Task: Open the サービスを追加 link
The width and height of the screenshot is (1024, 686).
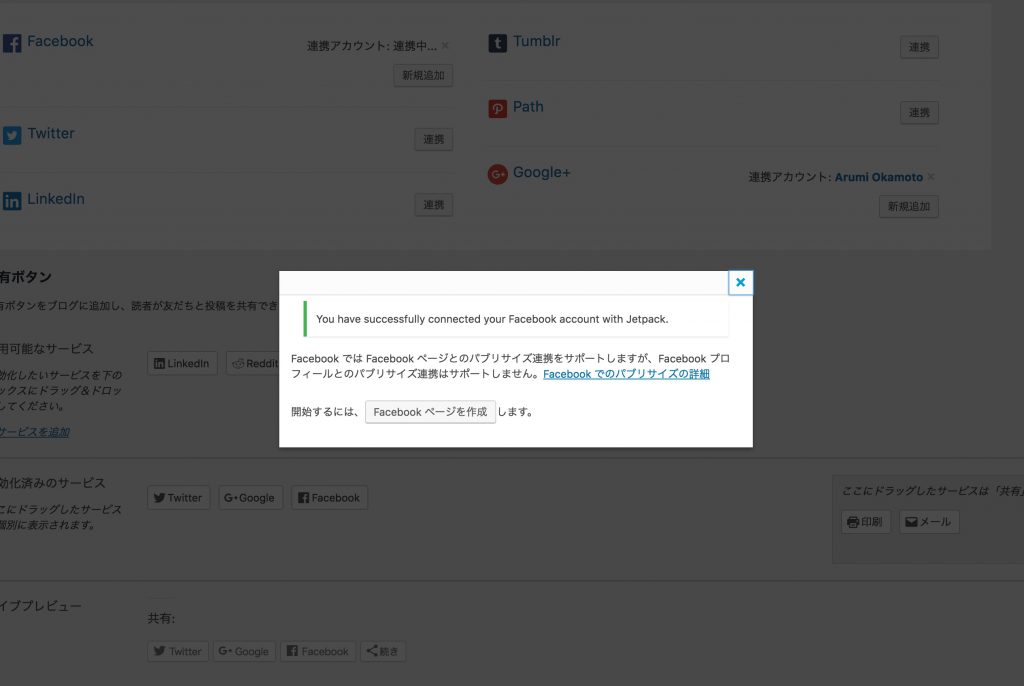Action: [35, 432]
